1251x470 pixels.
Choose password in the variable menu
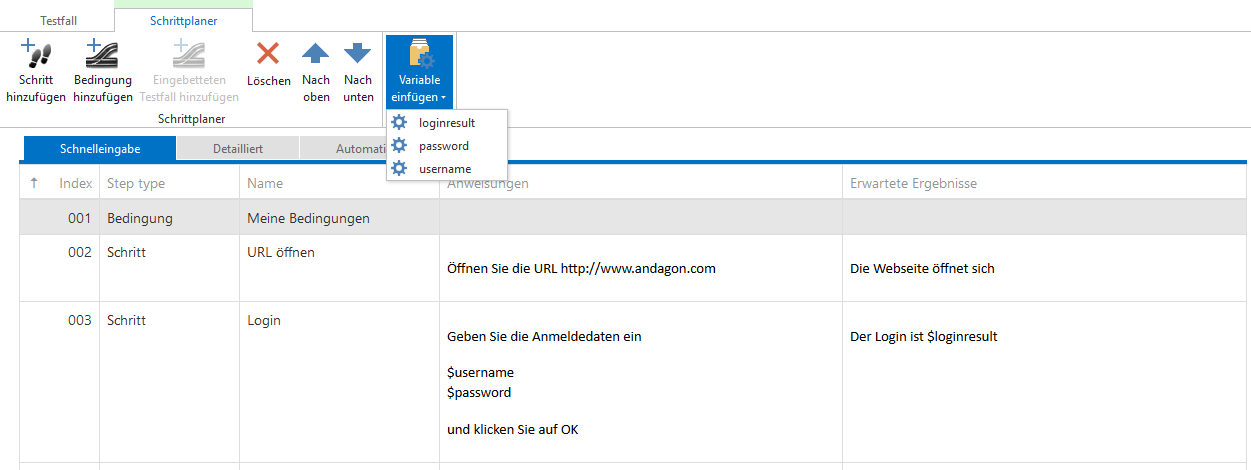[444, 146]
